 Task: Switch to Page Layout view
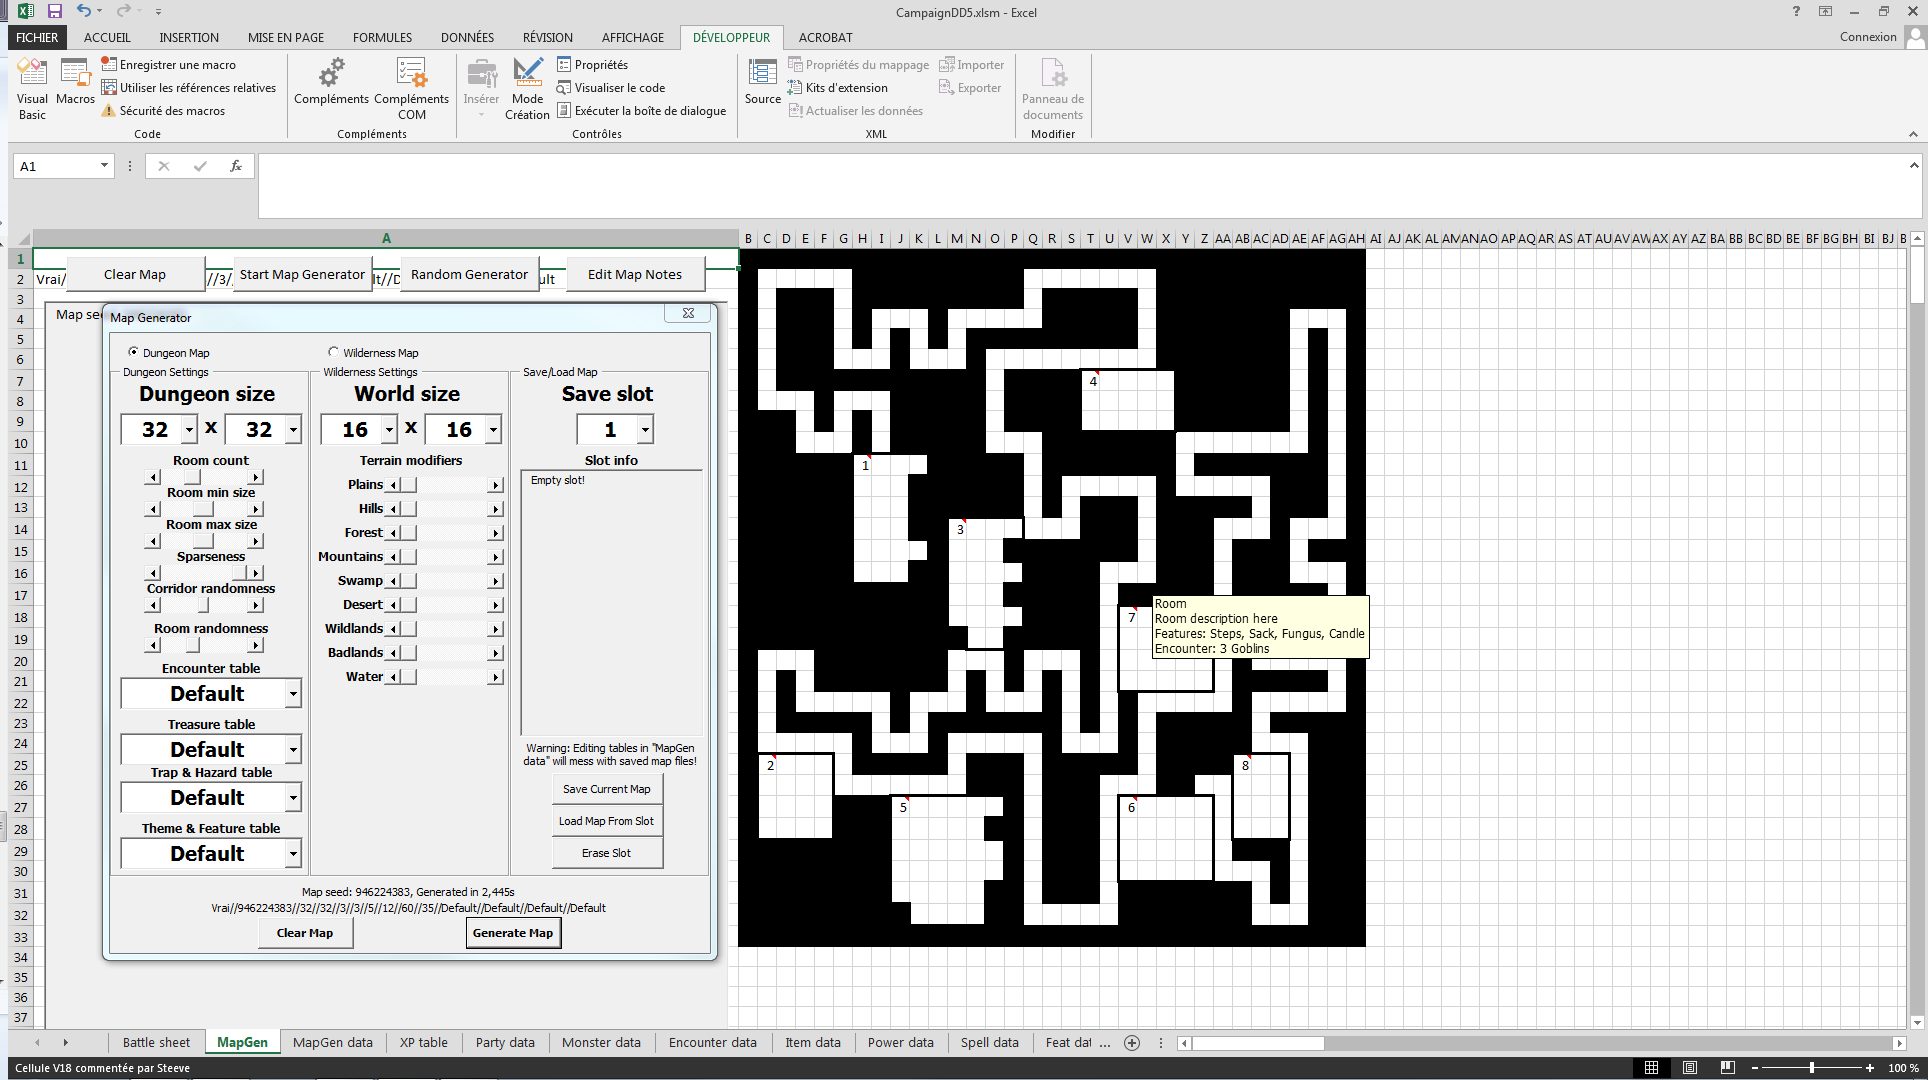click(1689, 1068)
